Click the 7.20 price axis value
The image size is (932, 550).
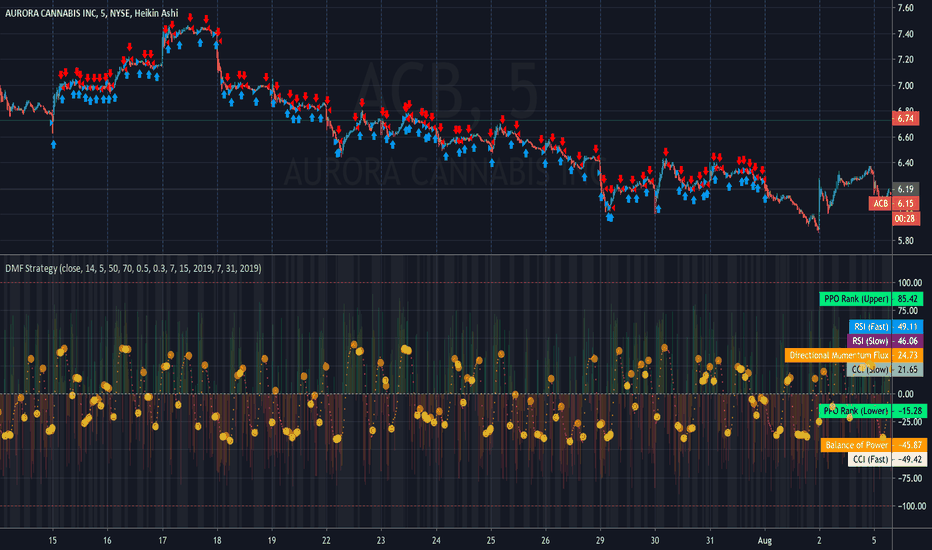pyautogui.click(x=905, y=59)
